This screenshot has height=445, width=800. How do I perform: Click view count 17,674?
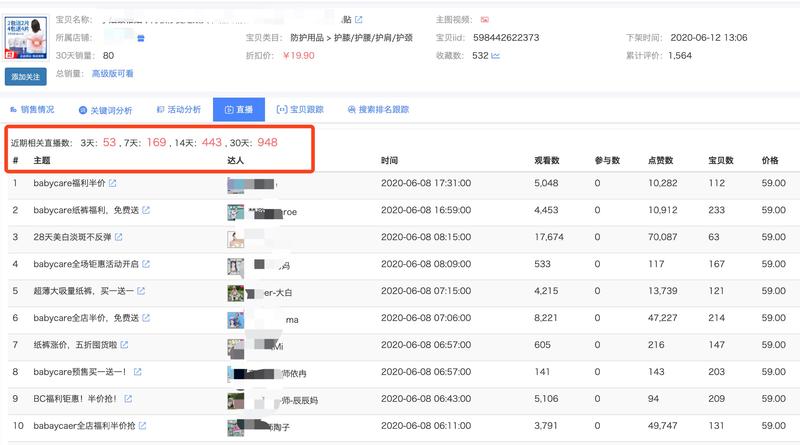pyautogui.click(x=549, y=237)
